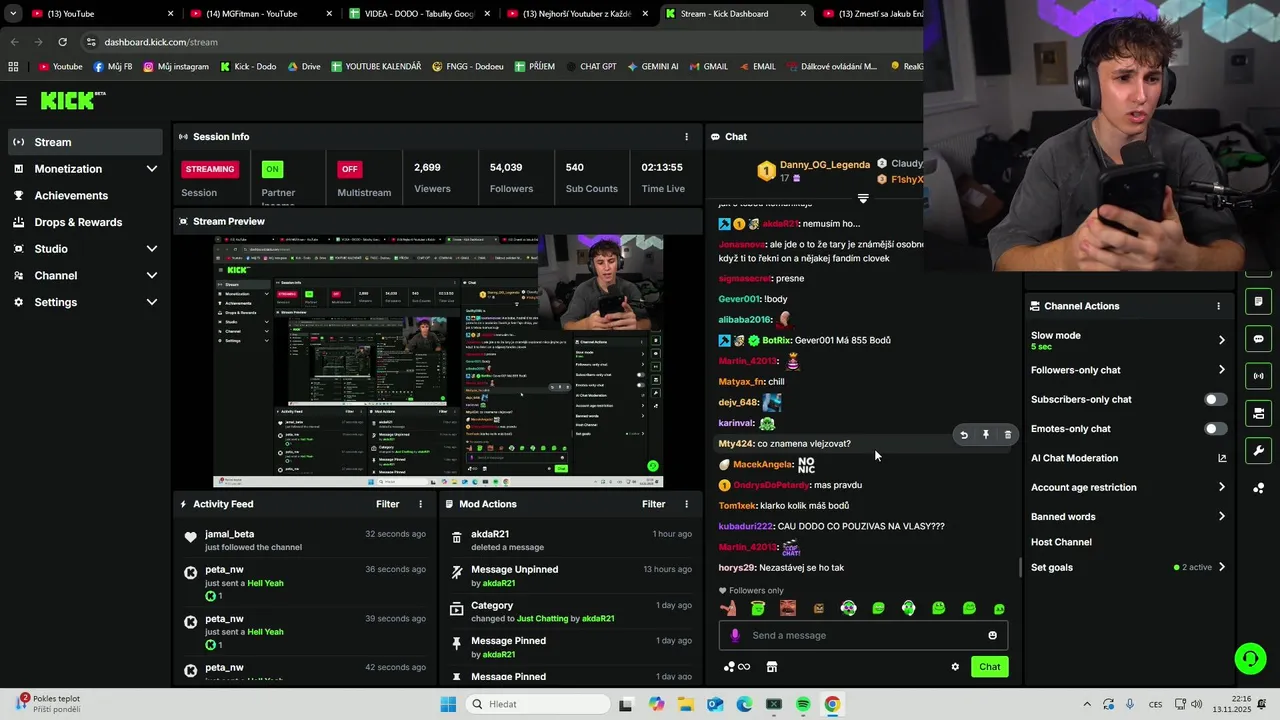The height and width of the screenshot is (720, 1280).
Task: Open the hamburger menu beside the Kick logo
Action: [21, 101]
